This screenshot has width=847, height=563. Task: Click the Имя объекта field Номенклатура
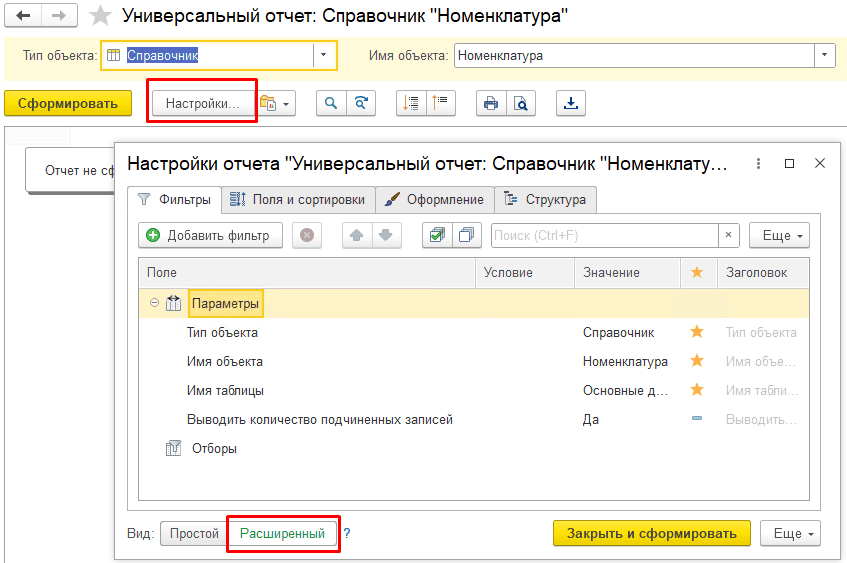[x=635, y=55]
